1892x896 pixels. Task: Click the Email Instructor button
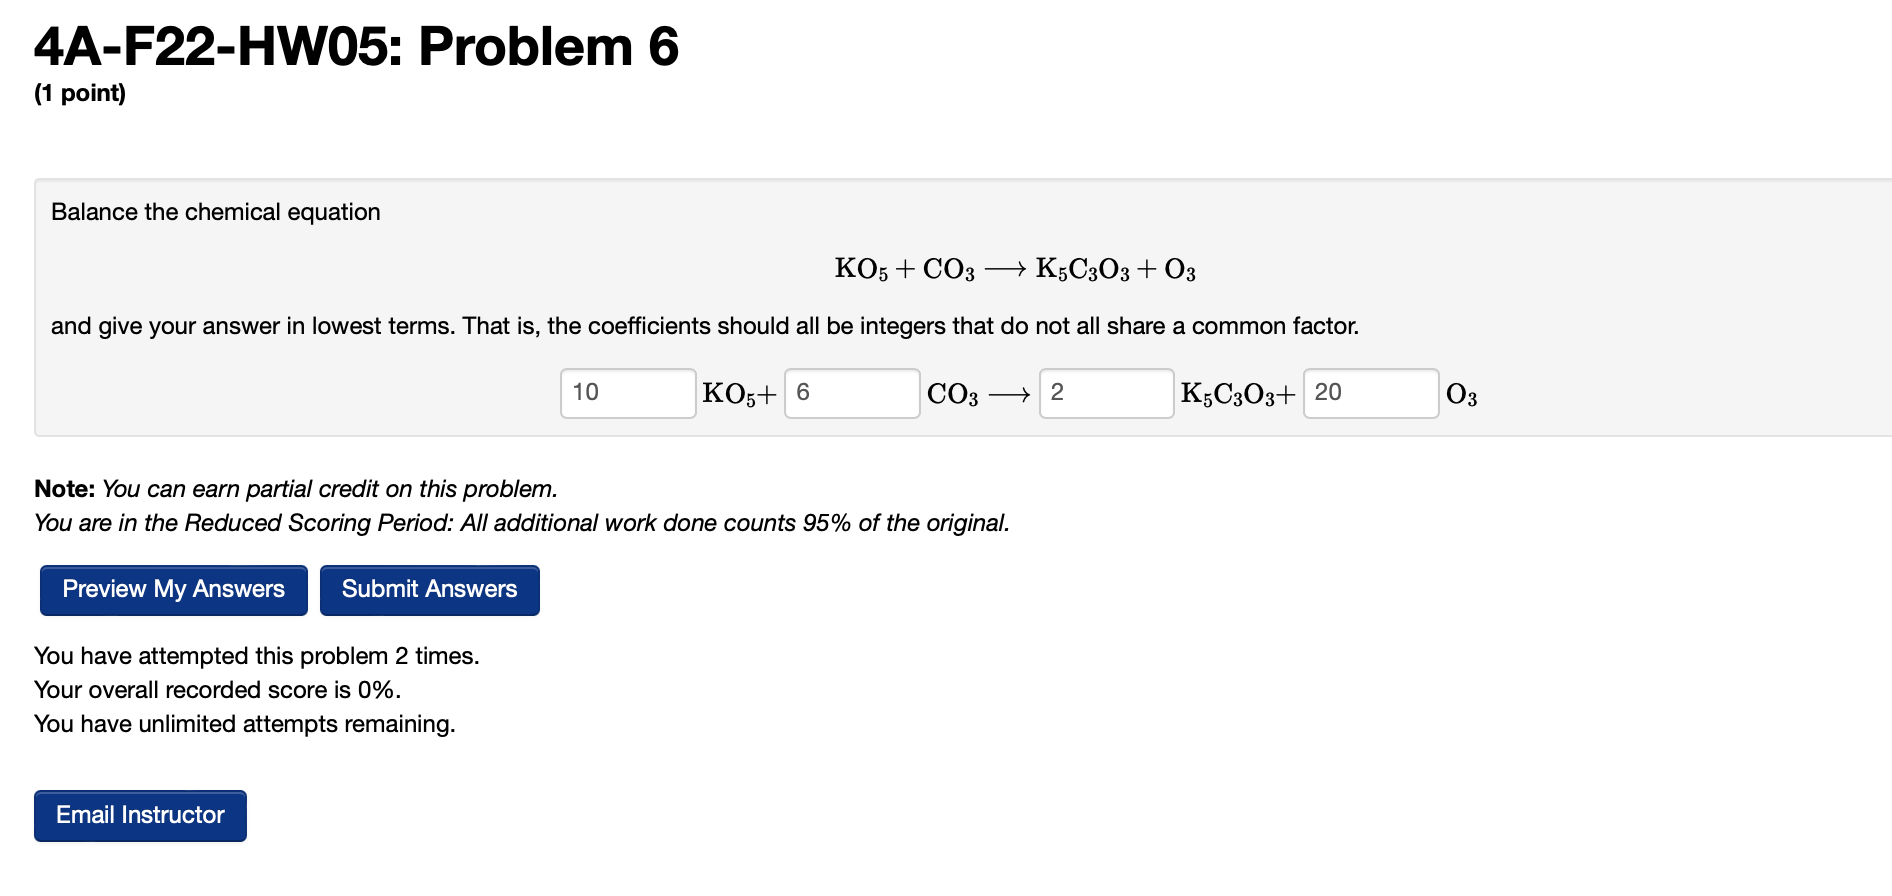click(x=139, y=815)
